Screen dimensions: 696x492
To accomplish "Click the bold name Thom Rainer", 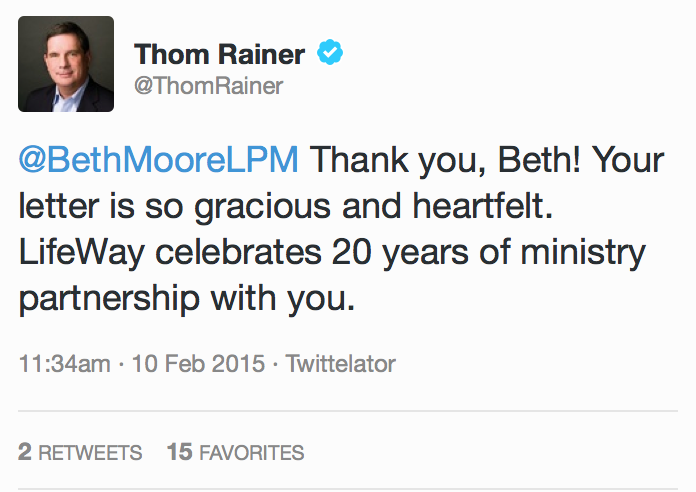I will click(219, 55).
